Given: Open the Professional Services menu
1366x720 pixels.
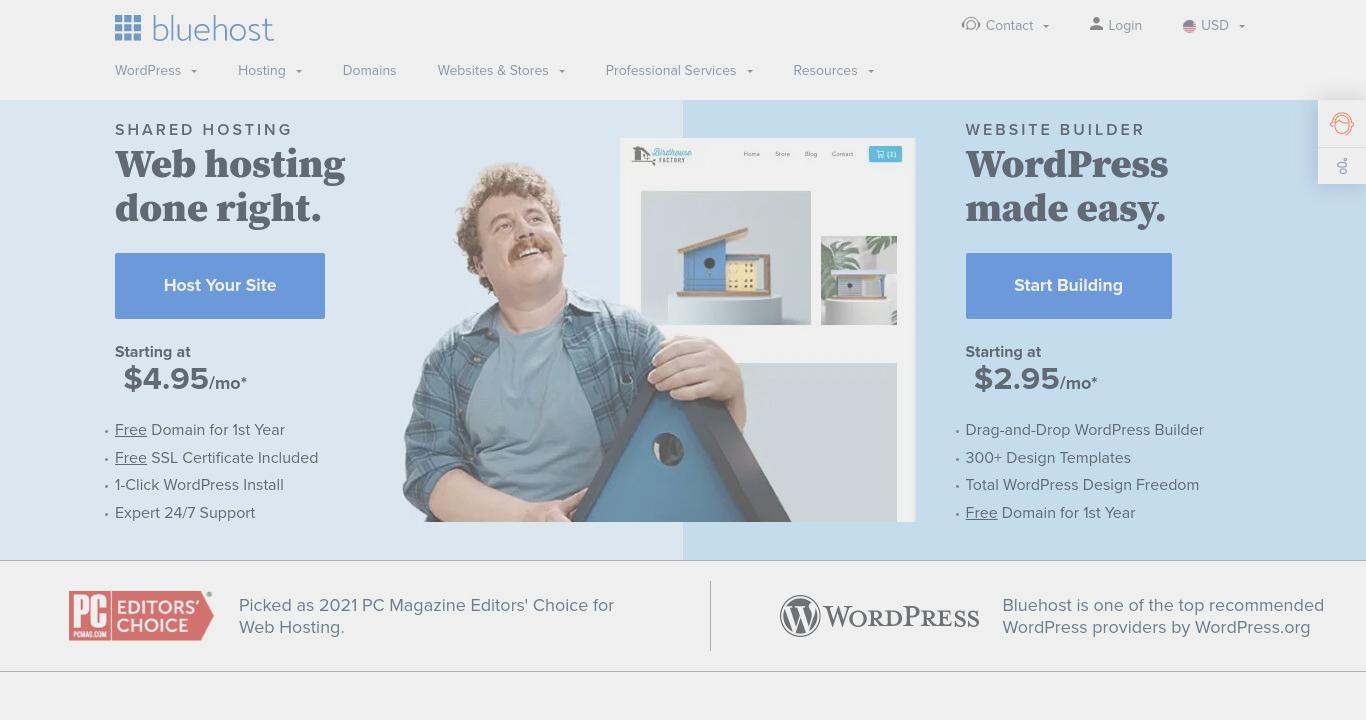Looking at the screenshot, I should 671,70.
